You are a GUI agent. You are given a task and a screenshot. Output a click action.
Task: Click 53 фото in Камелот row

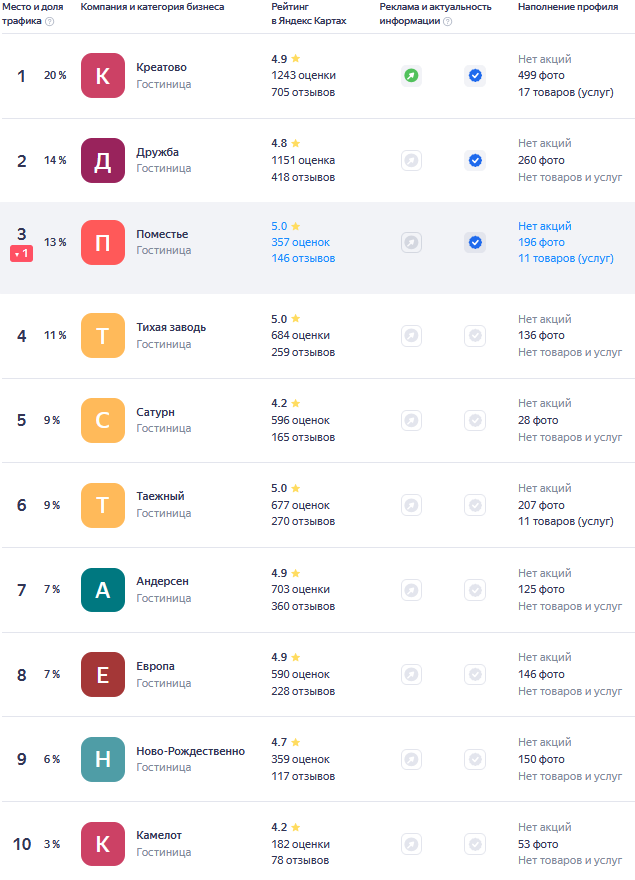coord(538,844)
